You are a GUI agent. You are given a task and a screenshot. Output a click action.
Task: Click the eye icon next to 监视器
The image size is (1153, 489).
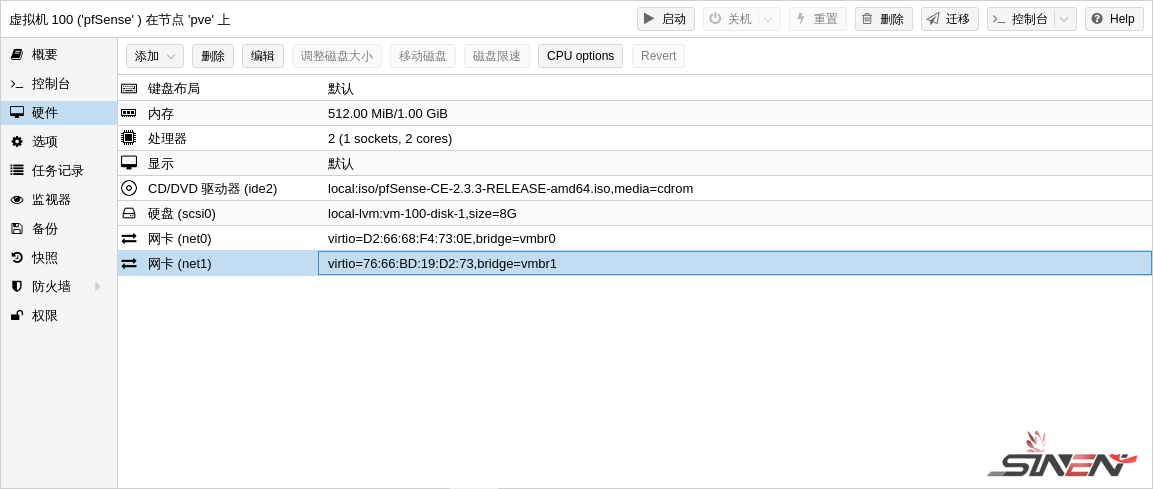tap(17, 200)
